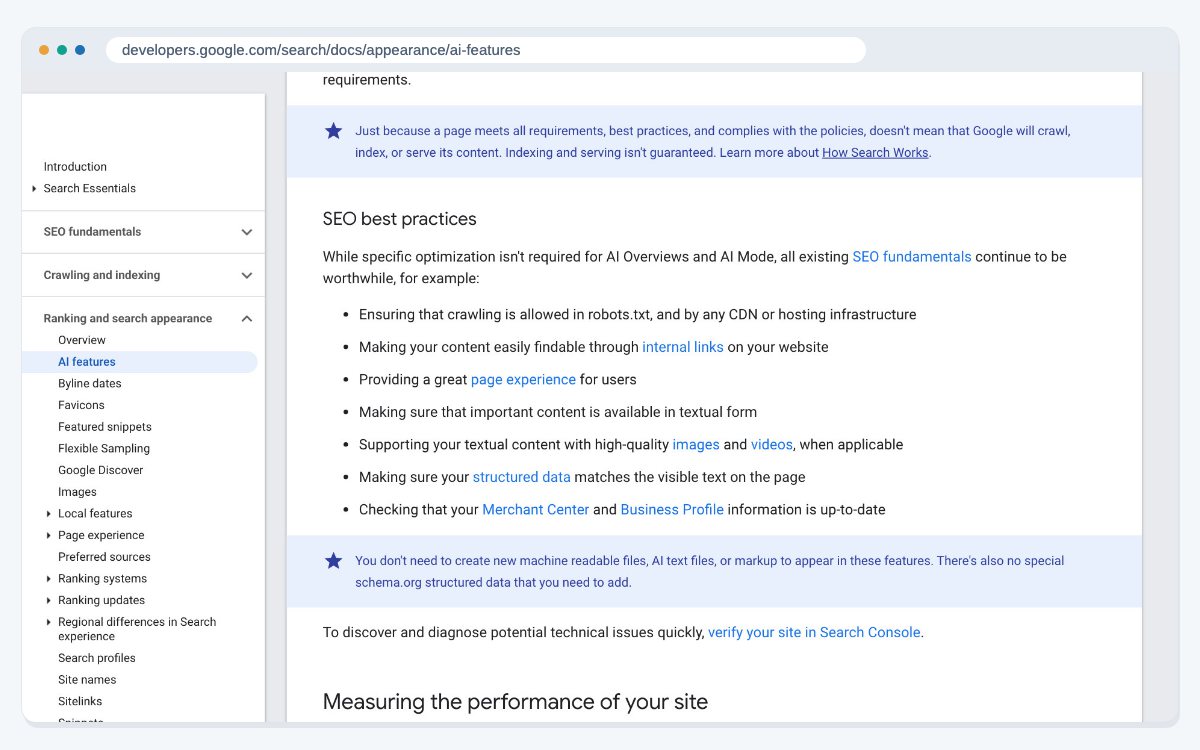Follow the How Search Works link

tap(875, 153)
